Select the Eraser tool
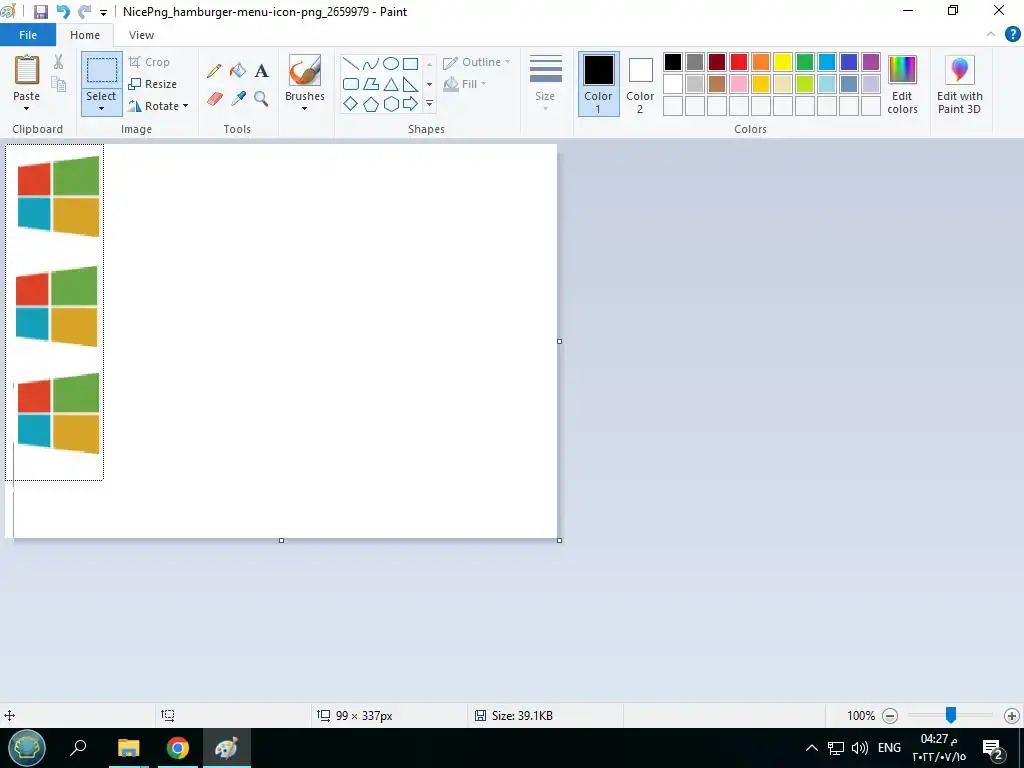 (214, 99)
